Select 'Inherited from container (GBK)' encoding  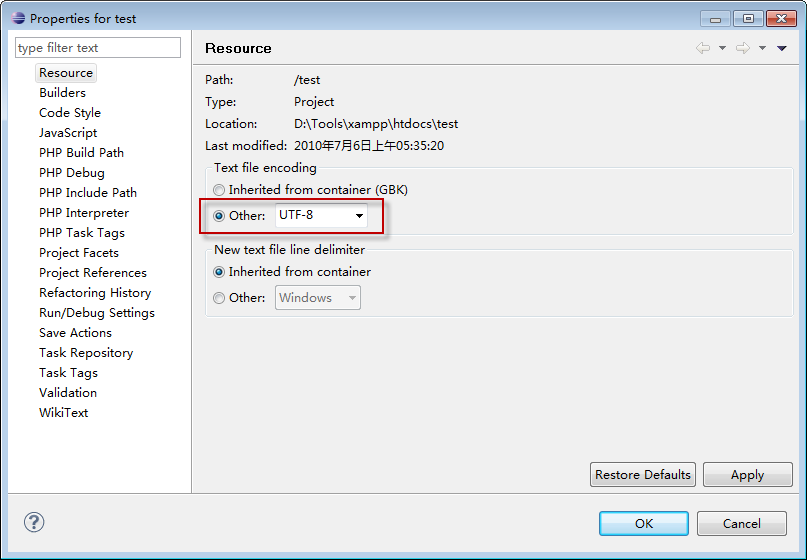pos(219,190)
